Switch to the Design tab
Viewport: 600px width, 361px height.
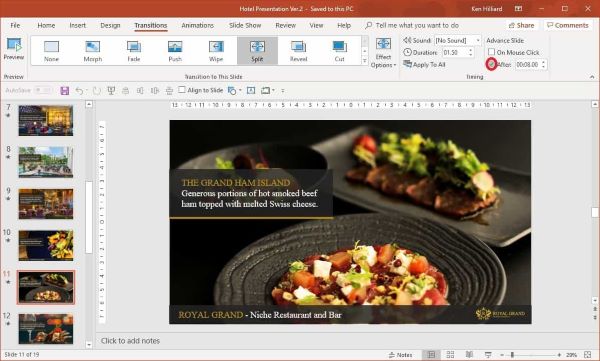coord(110,25)
